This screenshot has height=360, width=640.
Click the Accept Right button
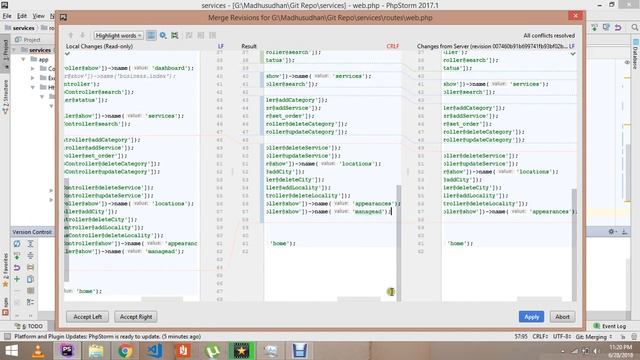(136, 317)
